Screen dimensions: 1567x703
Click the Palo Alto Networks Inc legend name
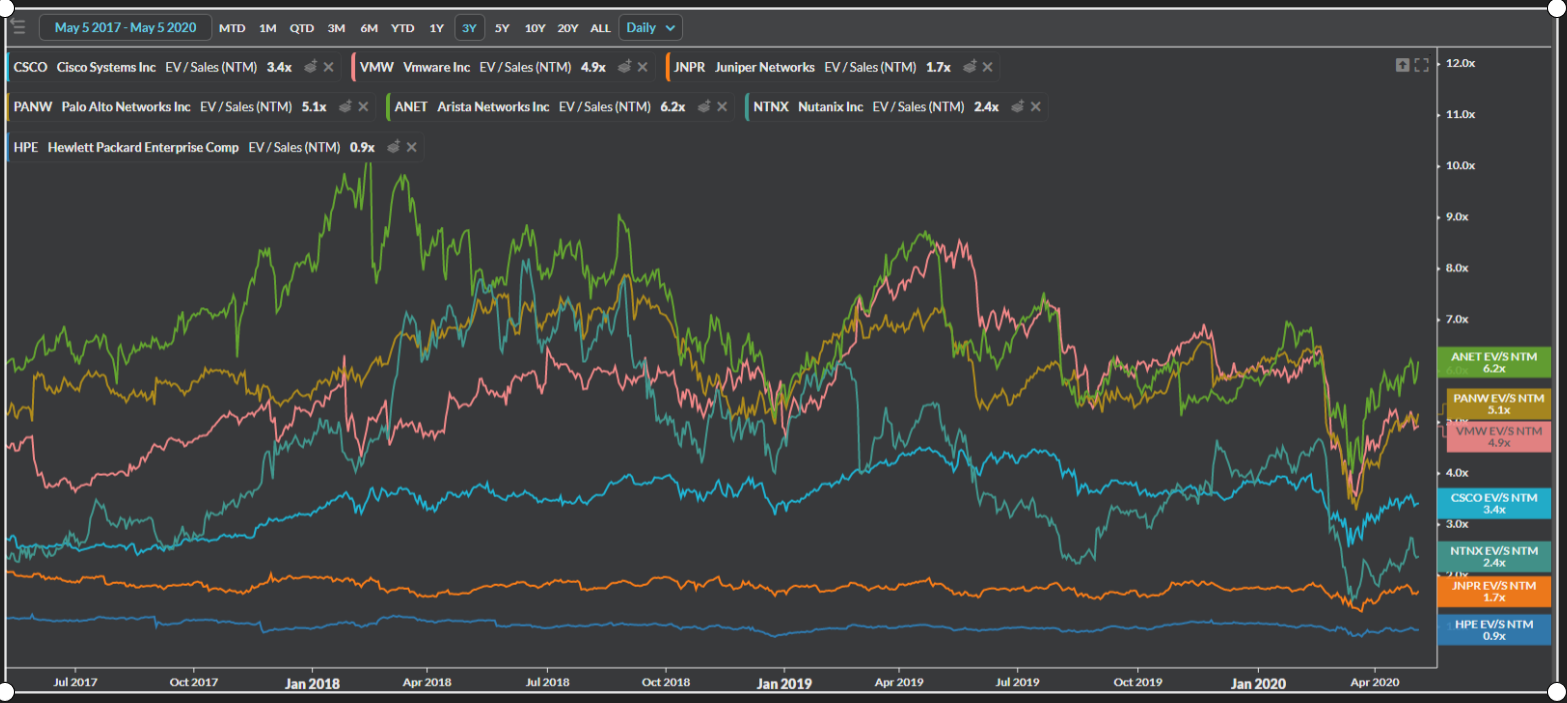tap(126, 106)
